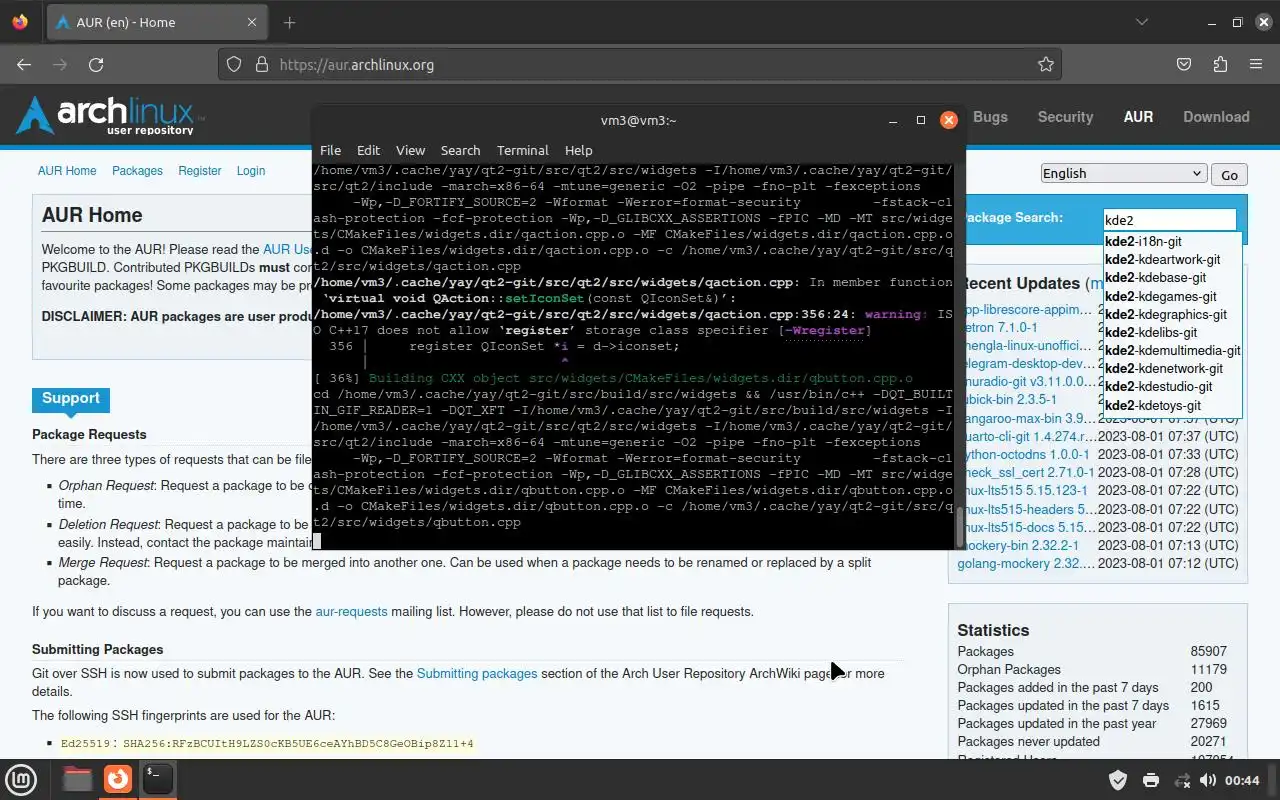Viewport: 1280px width, 800px height.
Task: Click the security shield tray icon
Action: coord(1118,780)
